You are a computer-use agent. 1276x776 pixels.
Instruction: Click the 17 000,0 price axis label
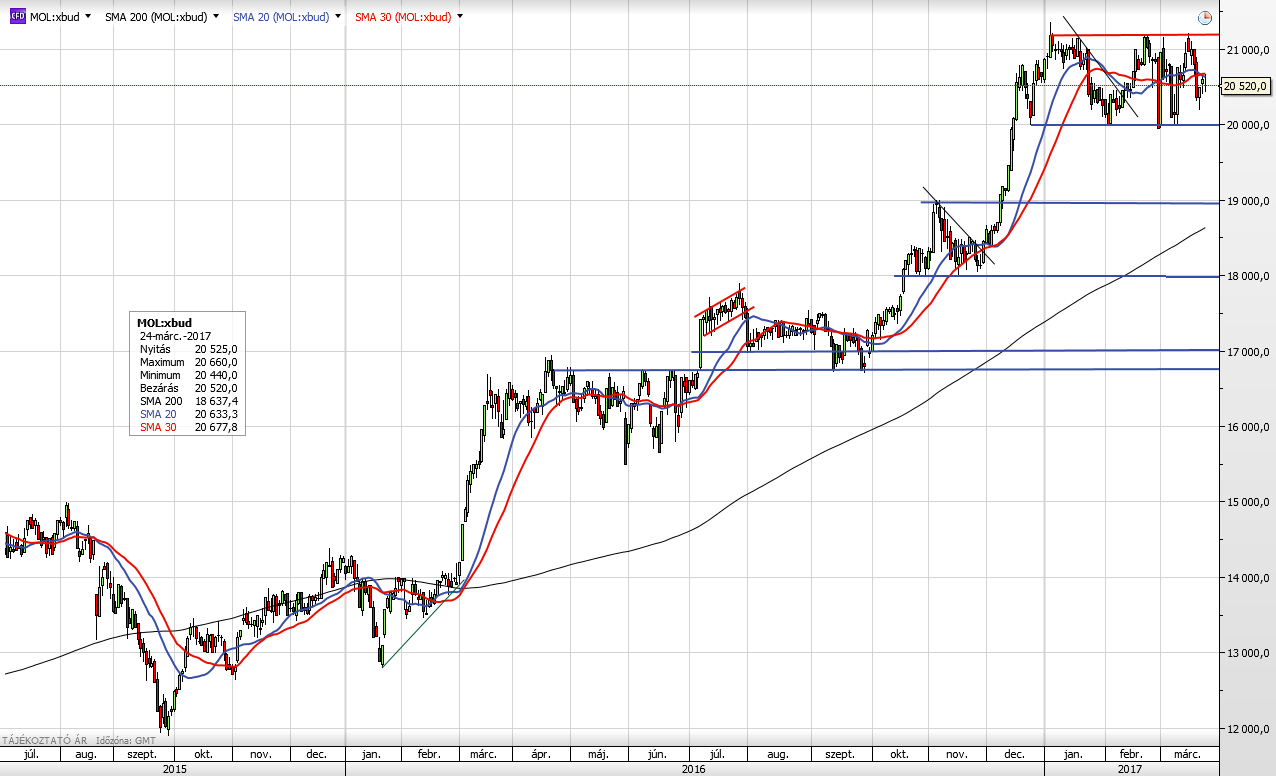coord(1248,352)
